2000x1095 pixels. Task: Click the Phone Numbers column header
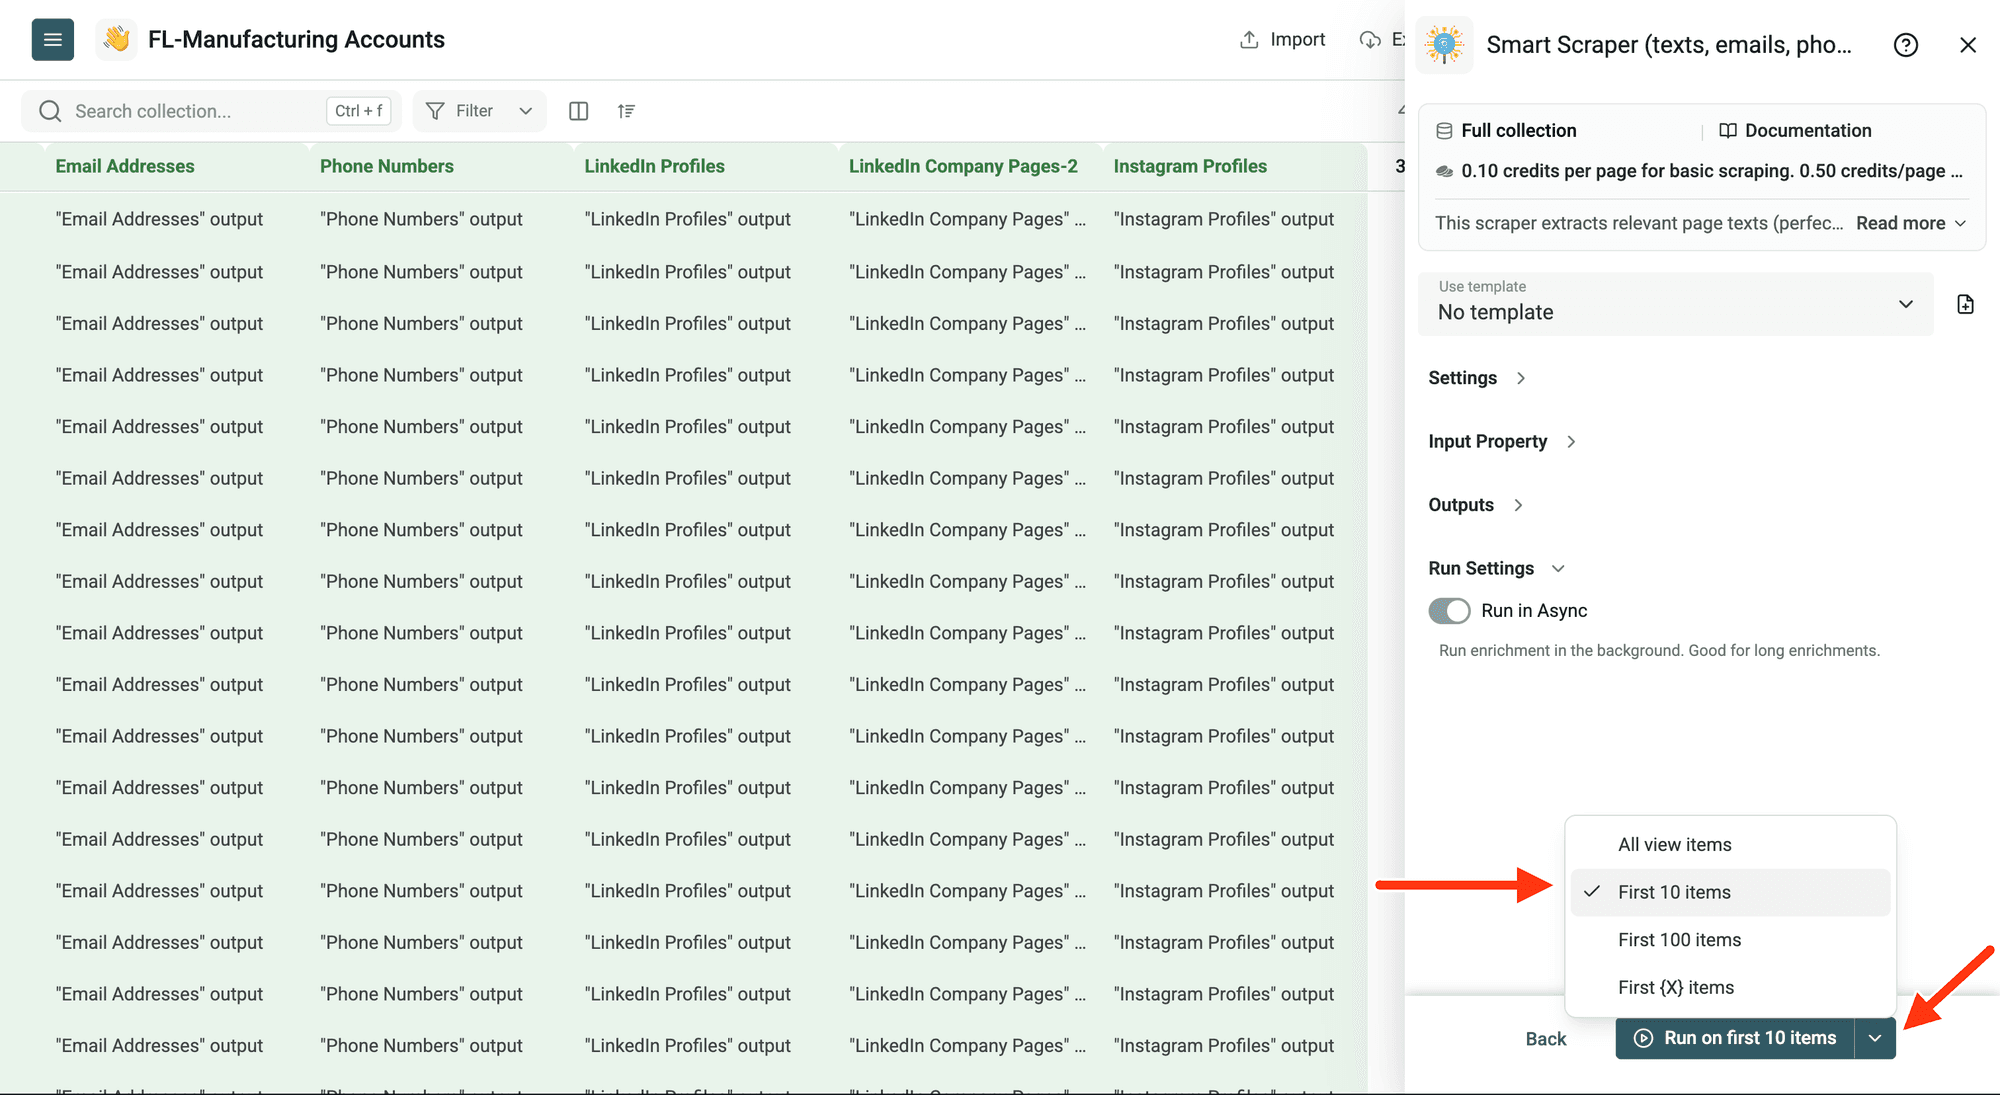tap(387, 166)
